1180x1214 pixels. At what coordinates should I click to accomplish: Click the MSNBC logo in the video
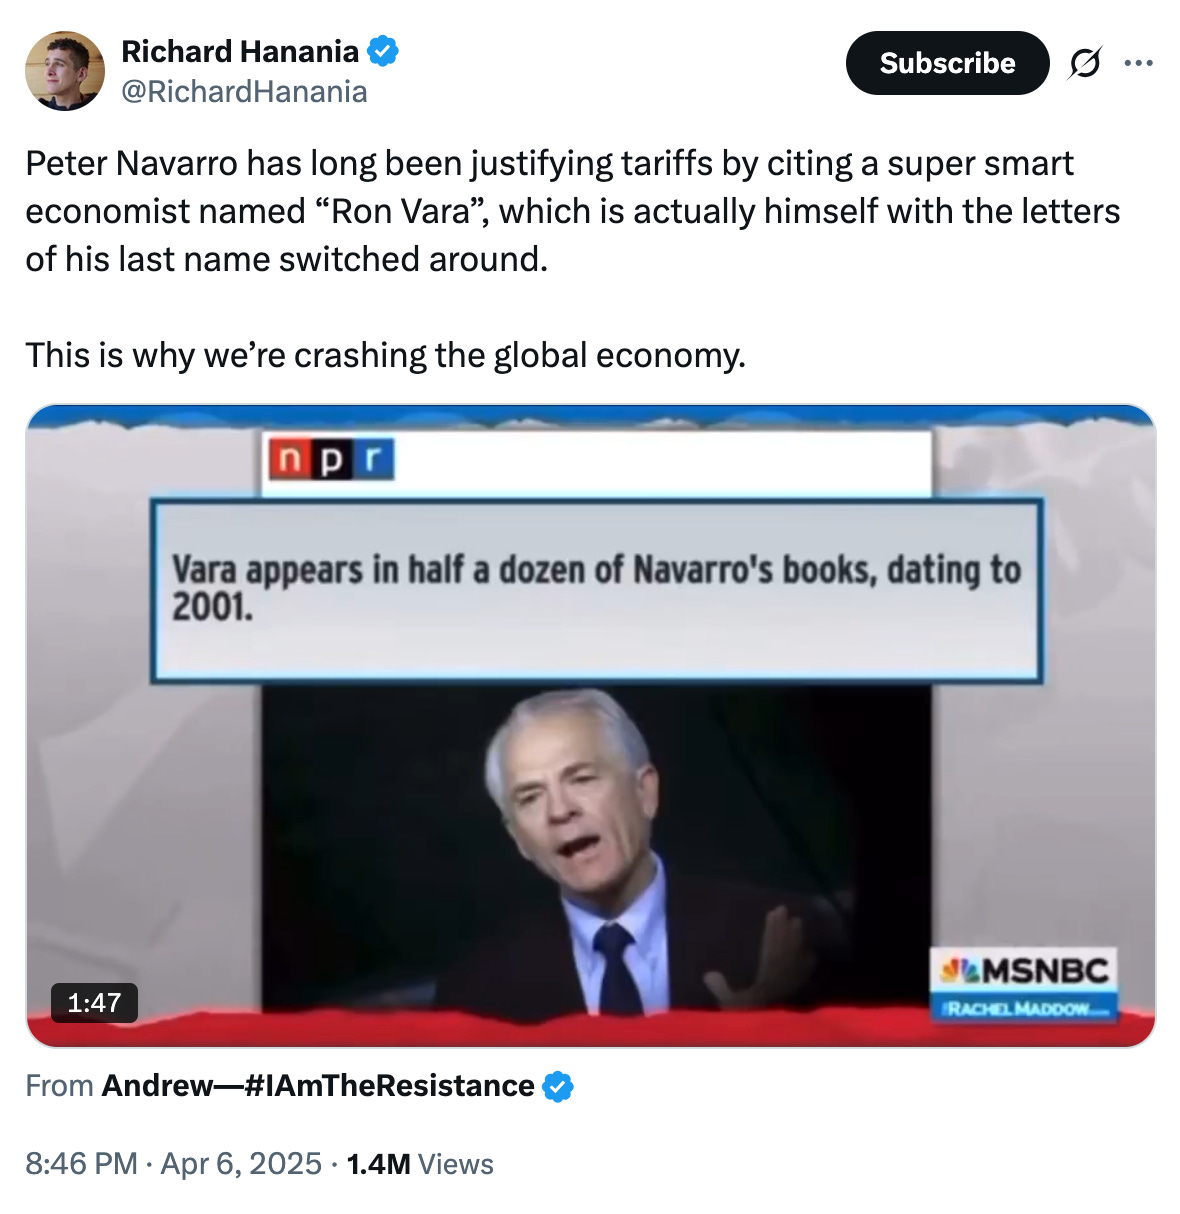click(1024, 970)
